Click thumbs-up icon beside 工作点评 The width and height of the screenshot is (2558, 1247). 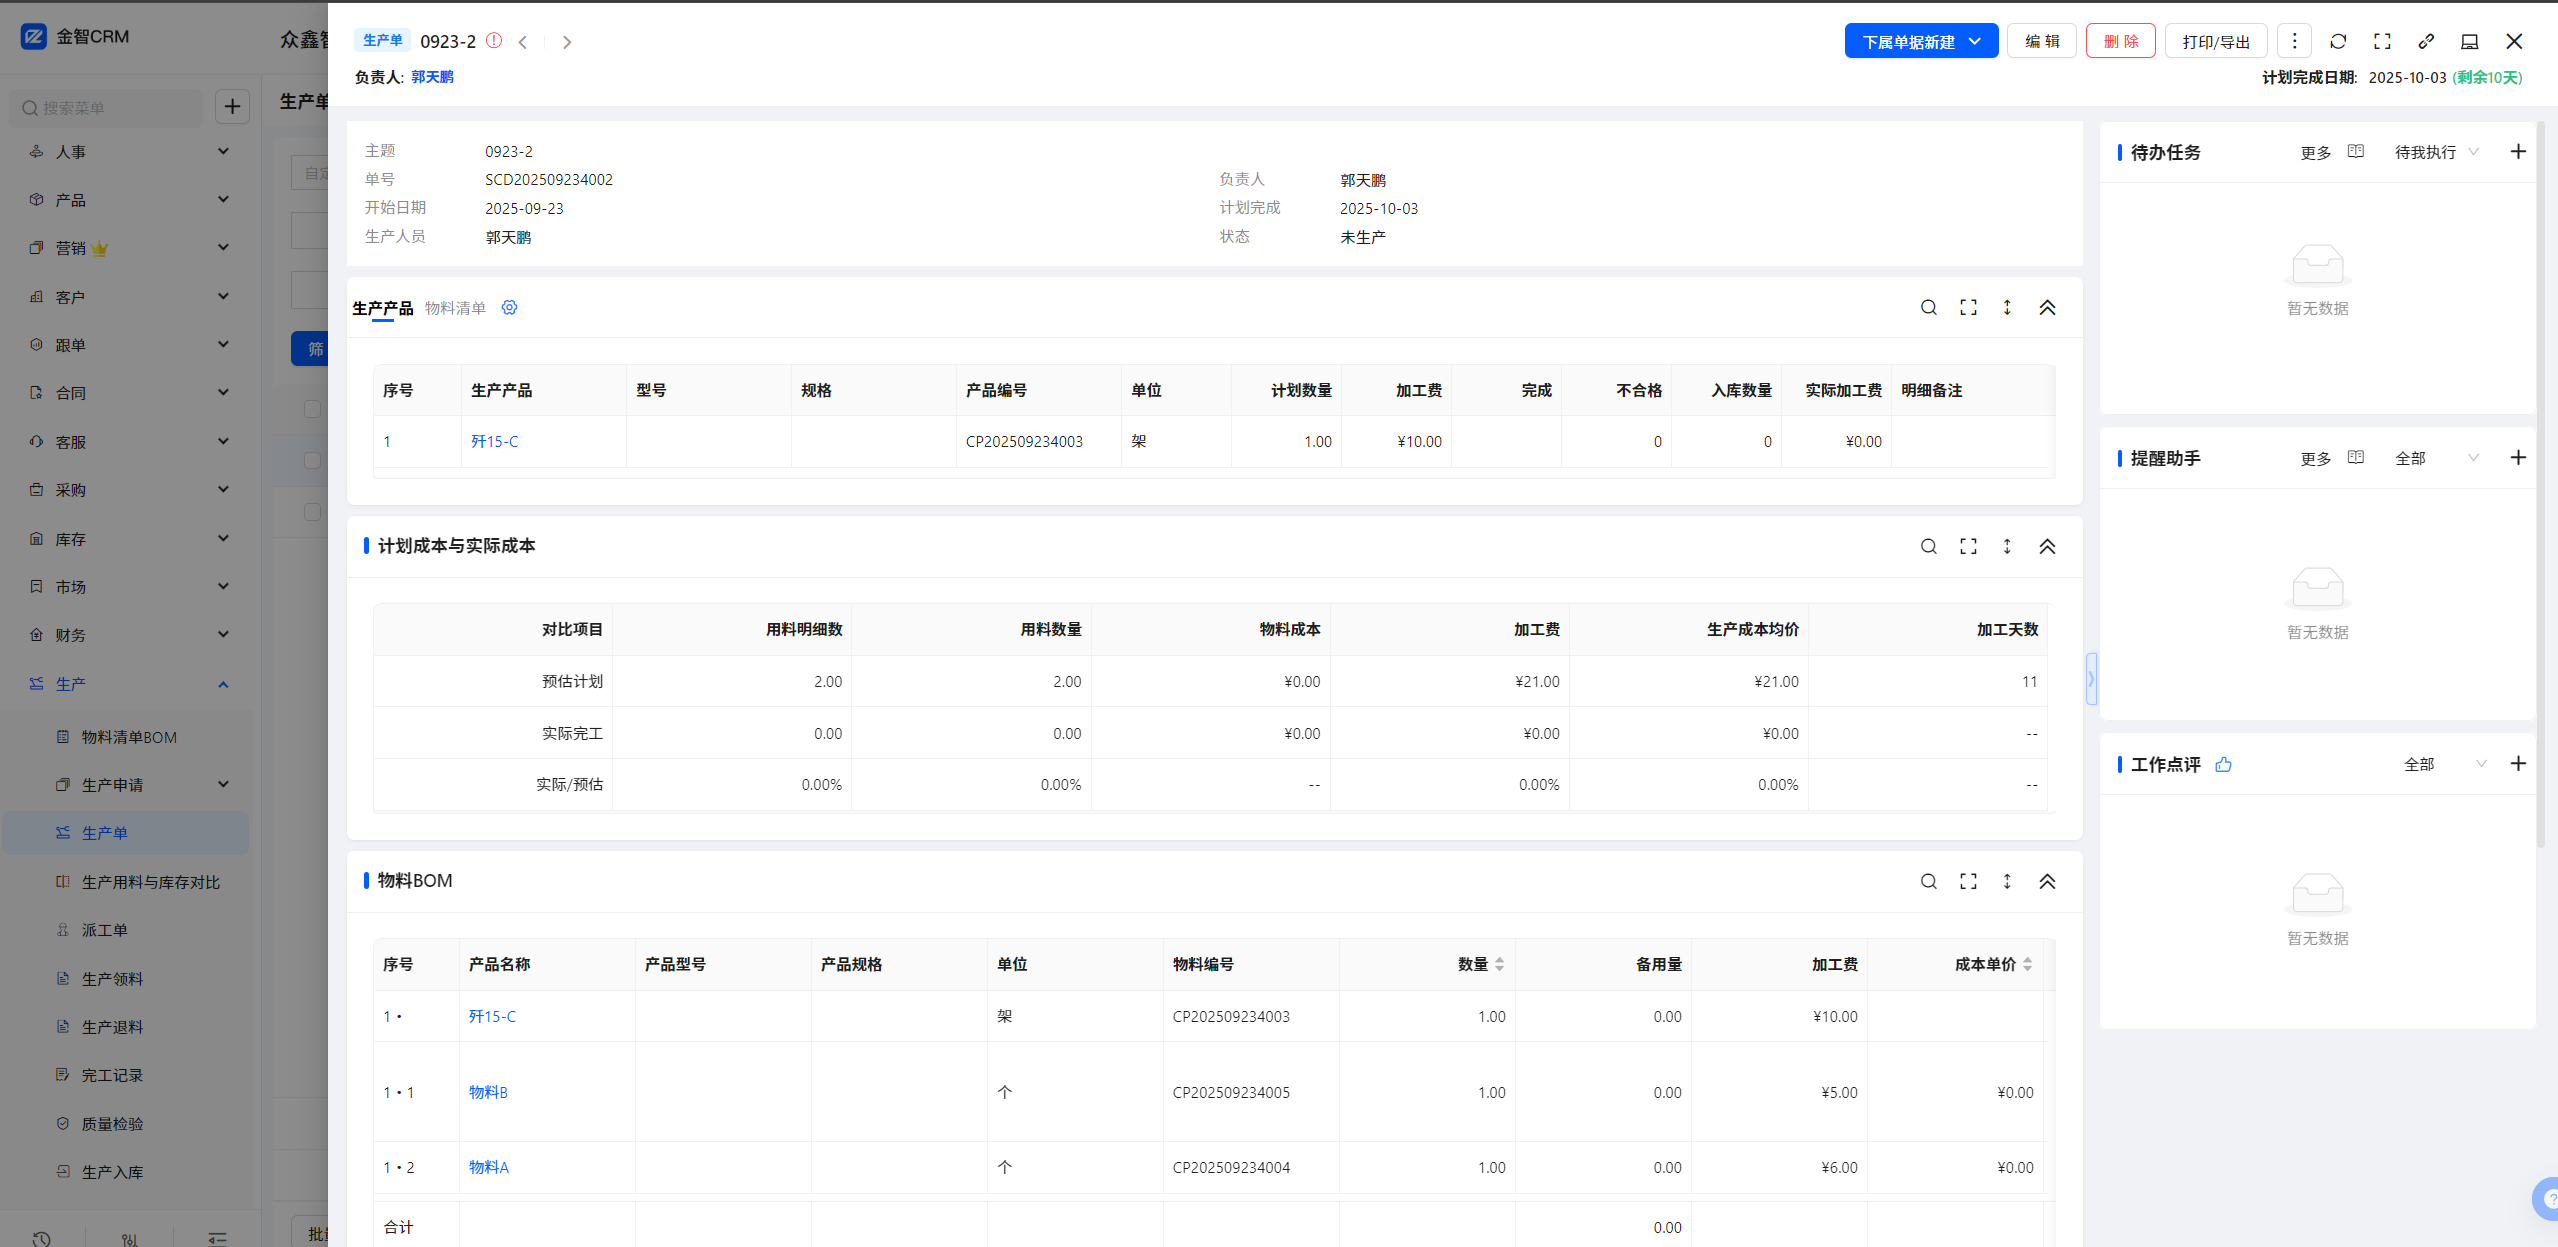(x=2223, y=764)
